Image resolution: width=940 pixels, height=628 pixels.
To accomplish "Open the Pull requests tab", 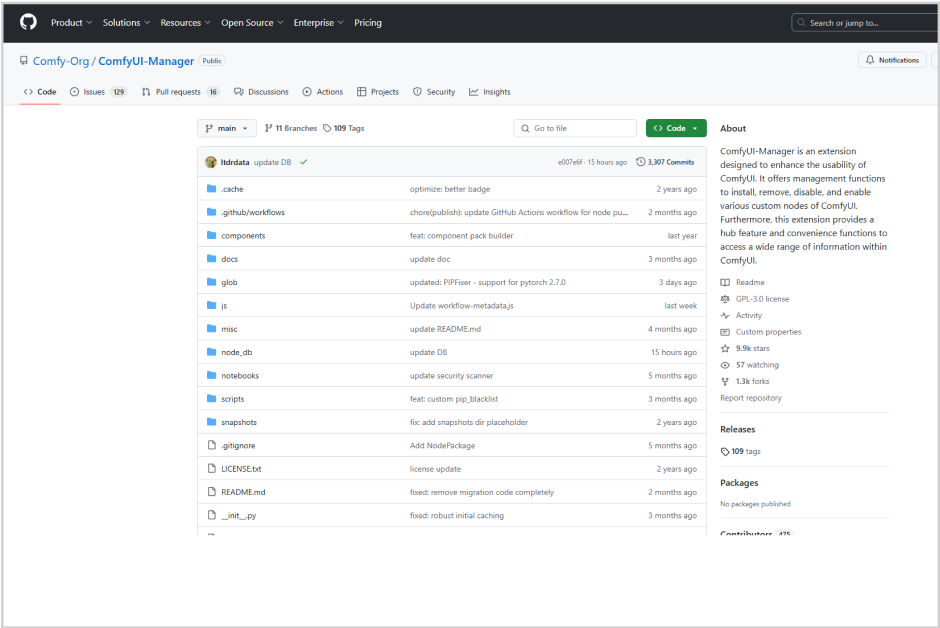I will point(180,92).
